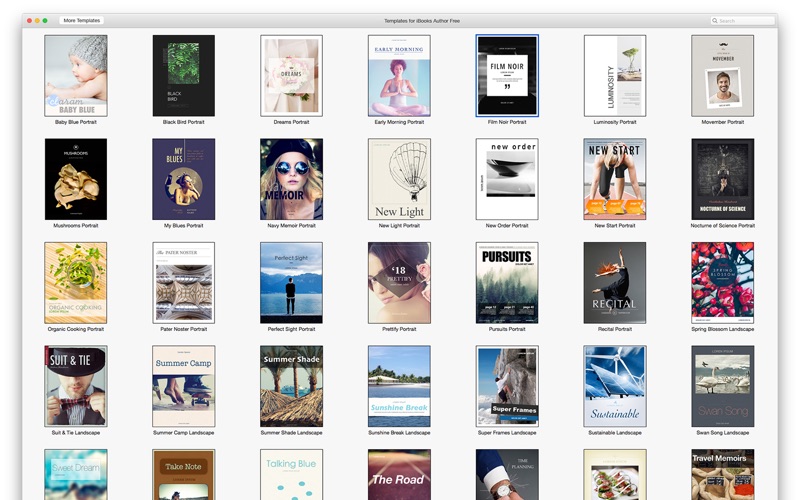Select the Baby Blue Portrait template
Screen dimensions: 800x500
point(76,76)
